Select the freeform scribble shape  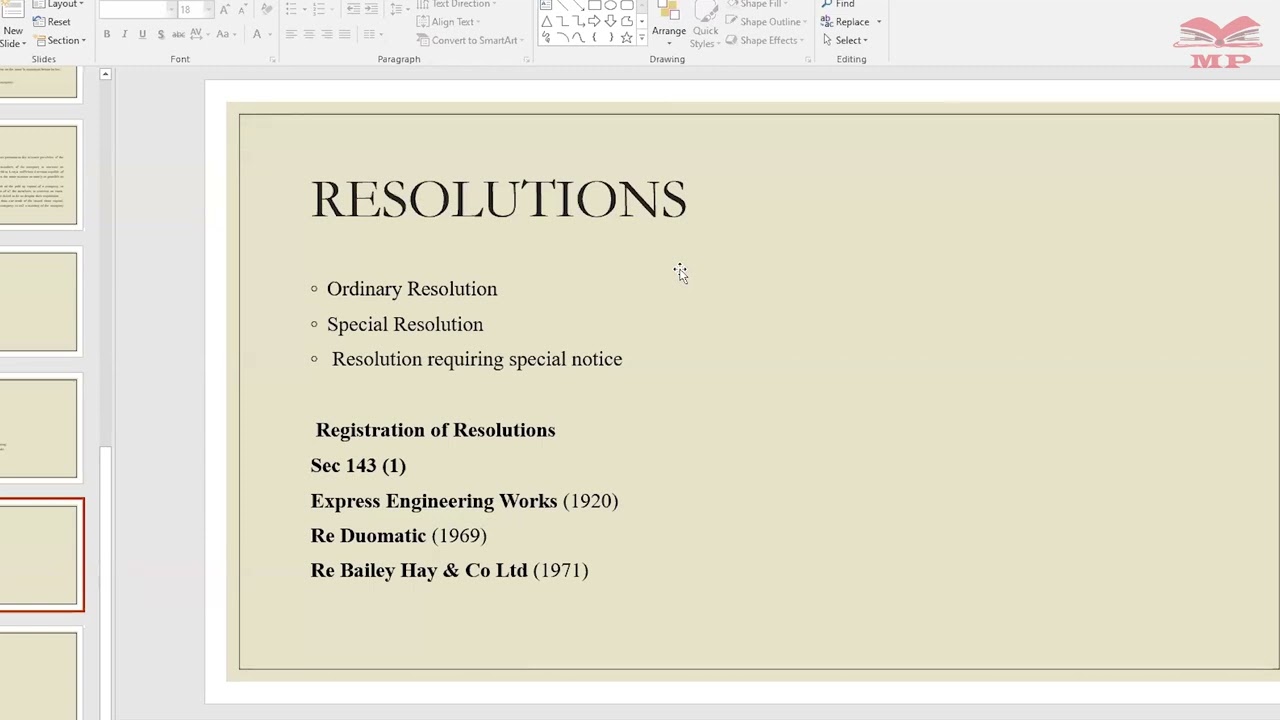point(546,37)
